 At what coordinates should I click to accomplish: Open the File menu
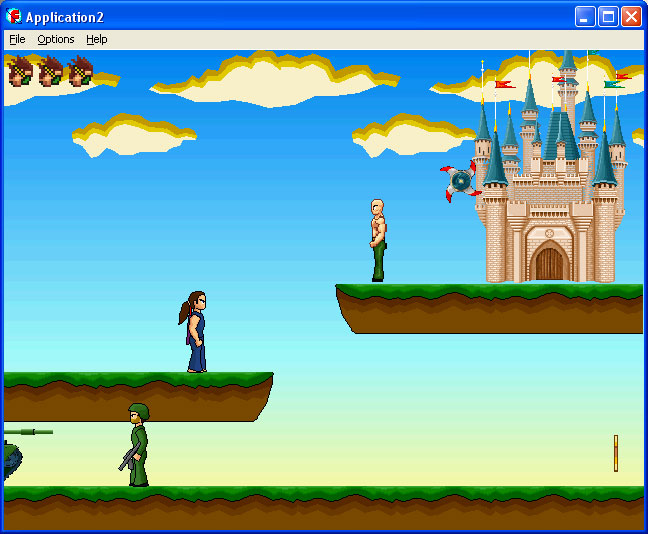17,39
